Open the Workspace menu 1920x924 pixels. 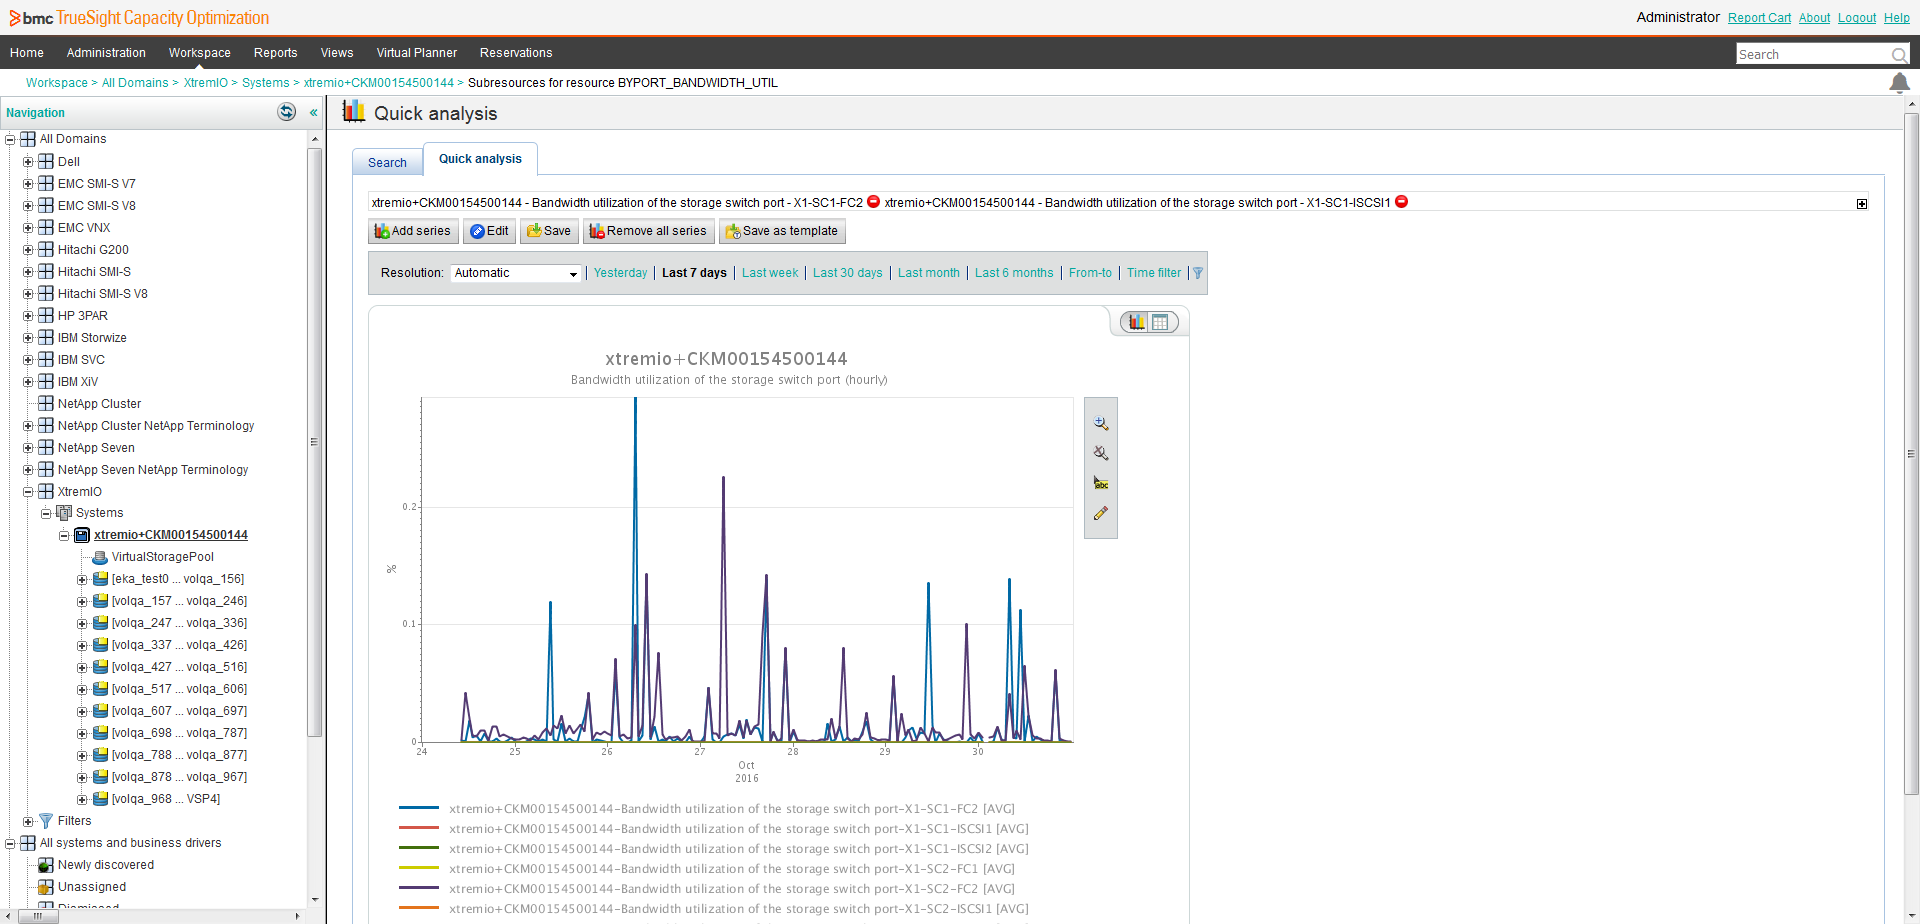click(x=199, y=53)
